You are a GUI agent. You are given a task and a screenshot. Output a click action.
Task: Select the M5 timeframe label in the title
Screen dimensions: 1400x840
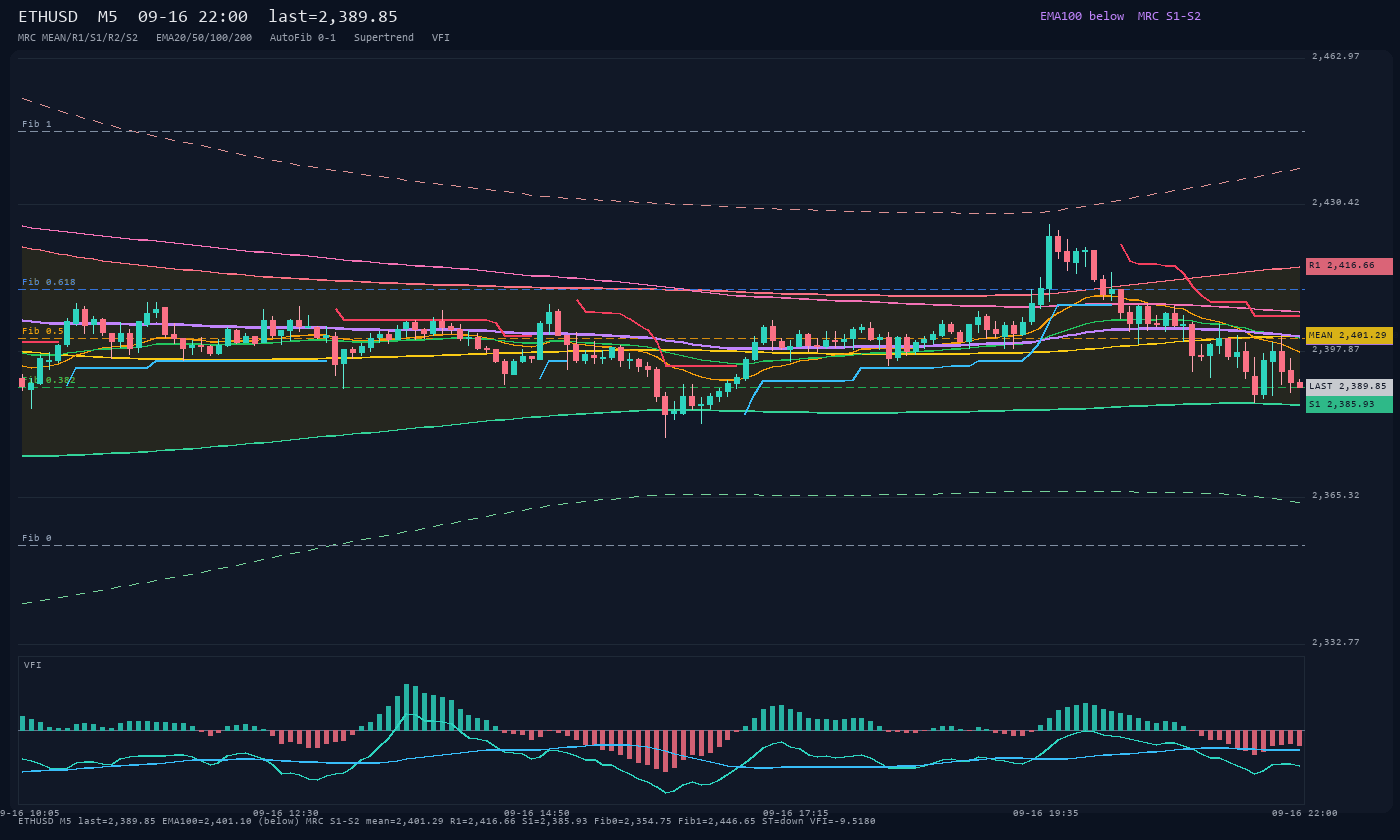(108, 17)
